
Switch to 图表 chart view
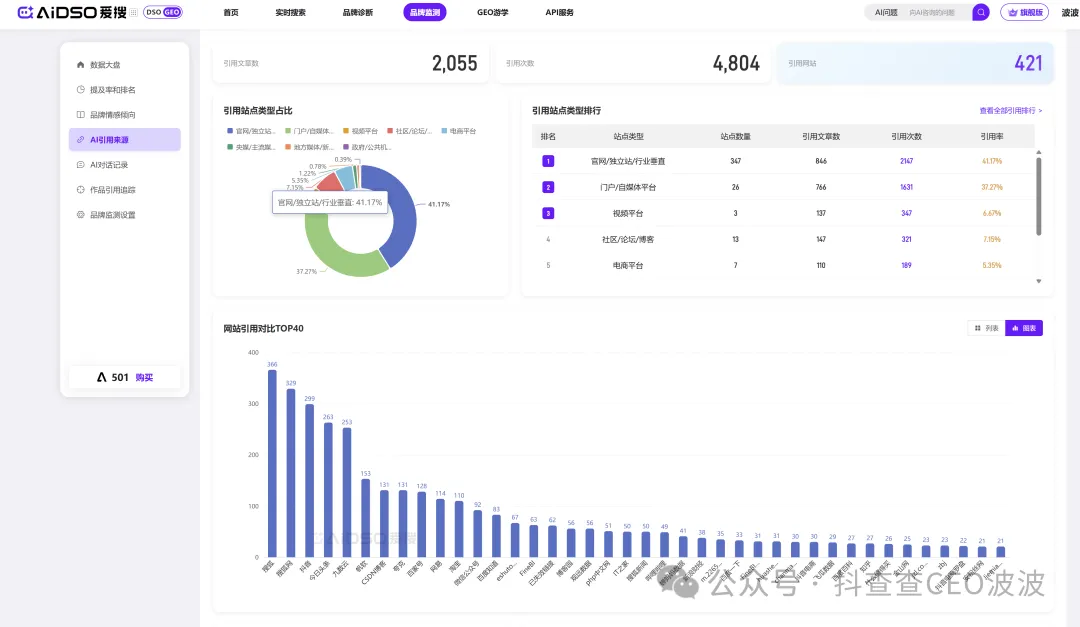click(x=1024, y=328)
